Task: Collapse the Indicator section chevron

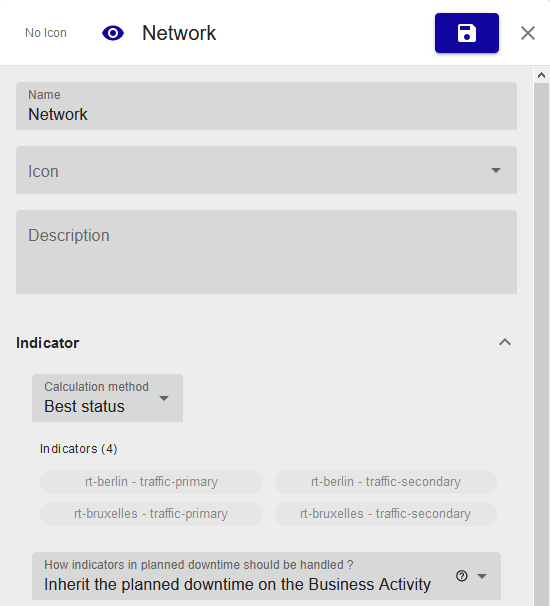Action: [505, 342]
